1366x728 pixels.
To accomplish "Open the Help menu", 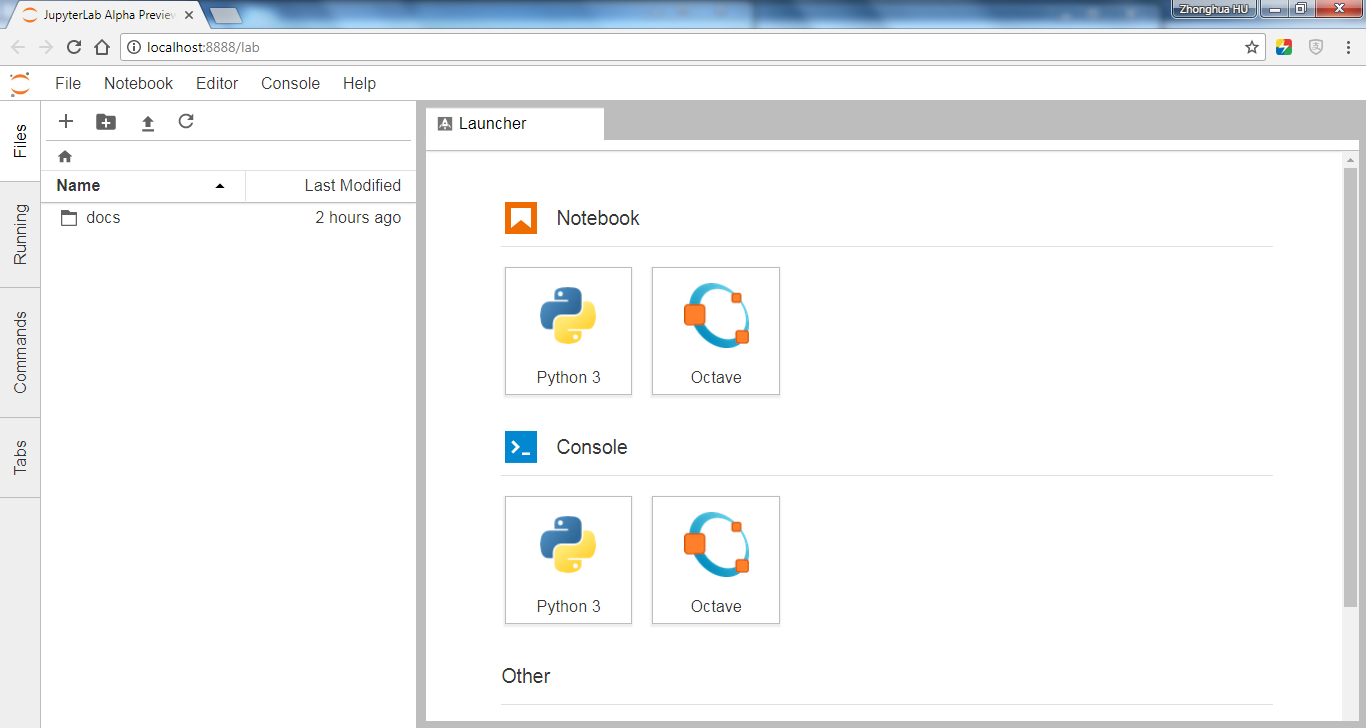I will (359, 84).
